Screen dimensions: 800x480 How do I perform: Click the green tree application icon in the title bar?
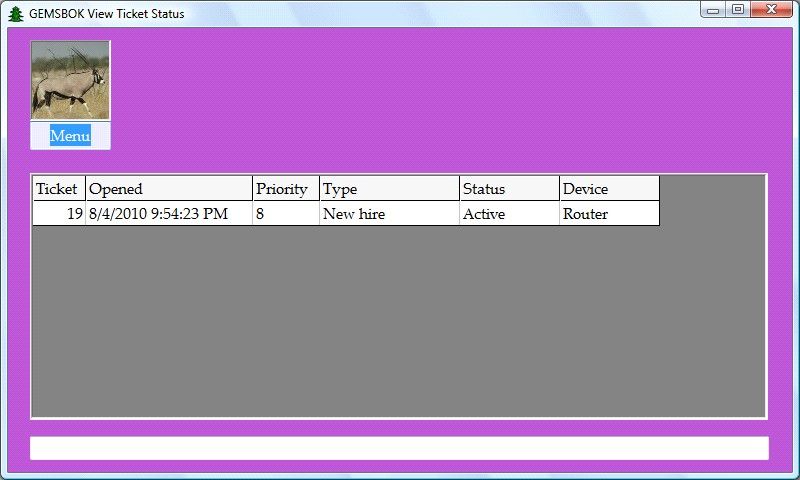[15, 13]
